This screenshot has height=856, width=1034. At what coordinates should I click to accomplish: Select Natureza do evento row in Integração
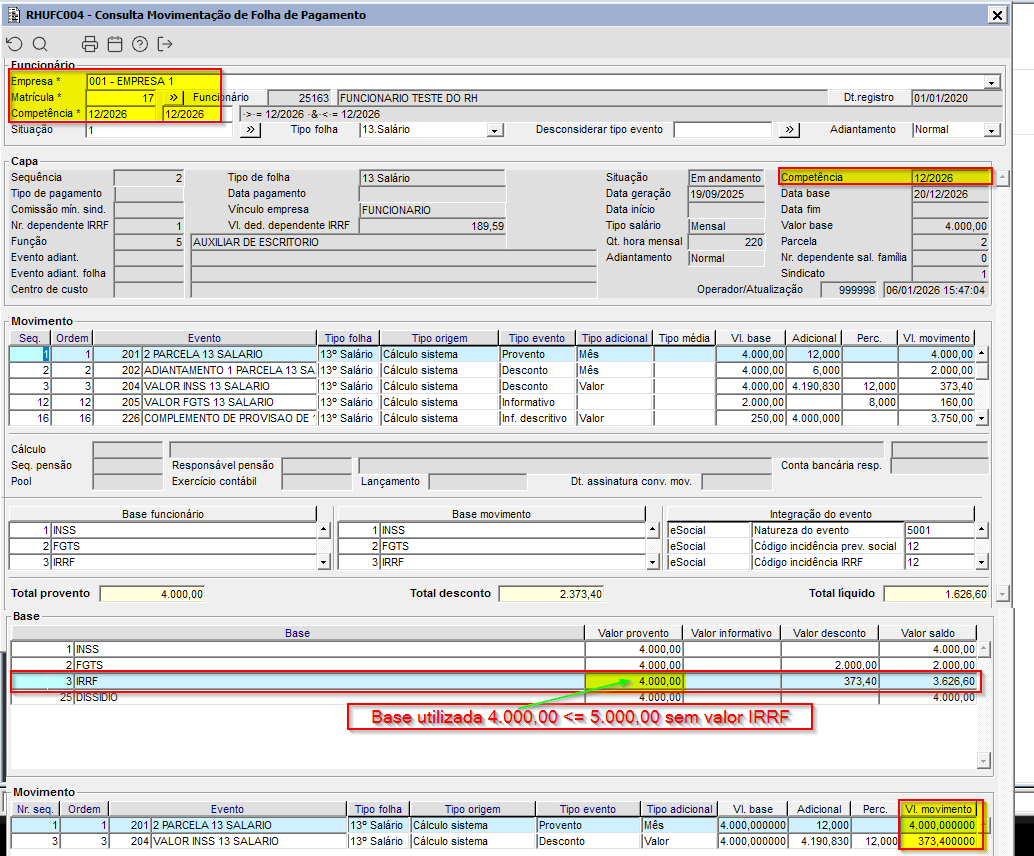(x=821, y=530)
